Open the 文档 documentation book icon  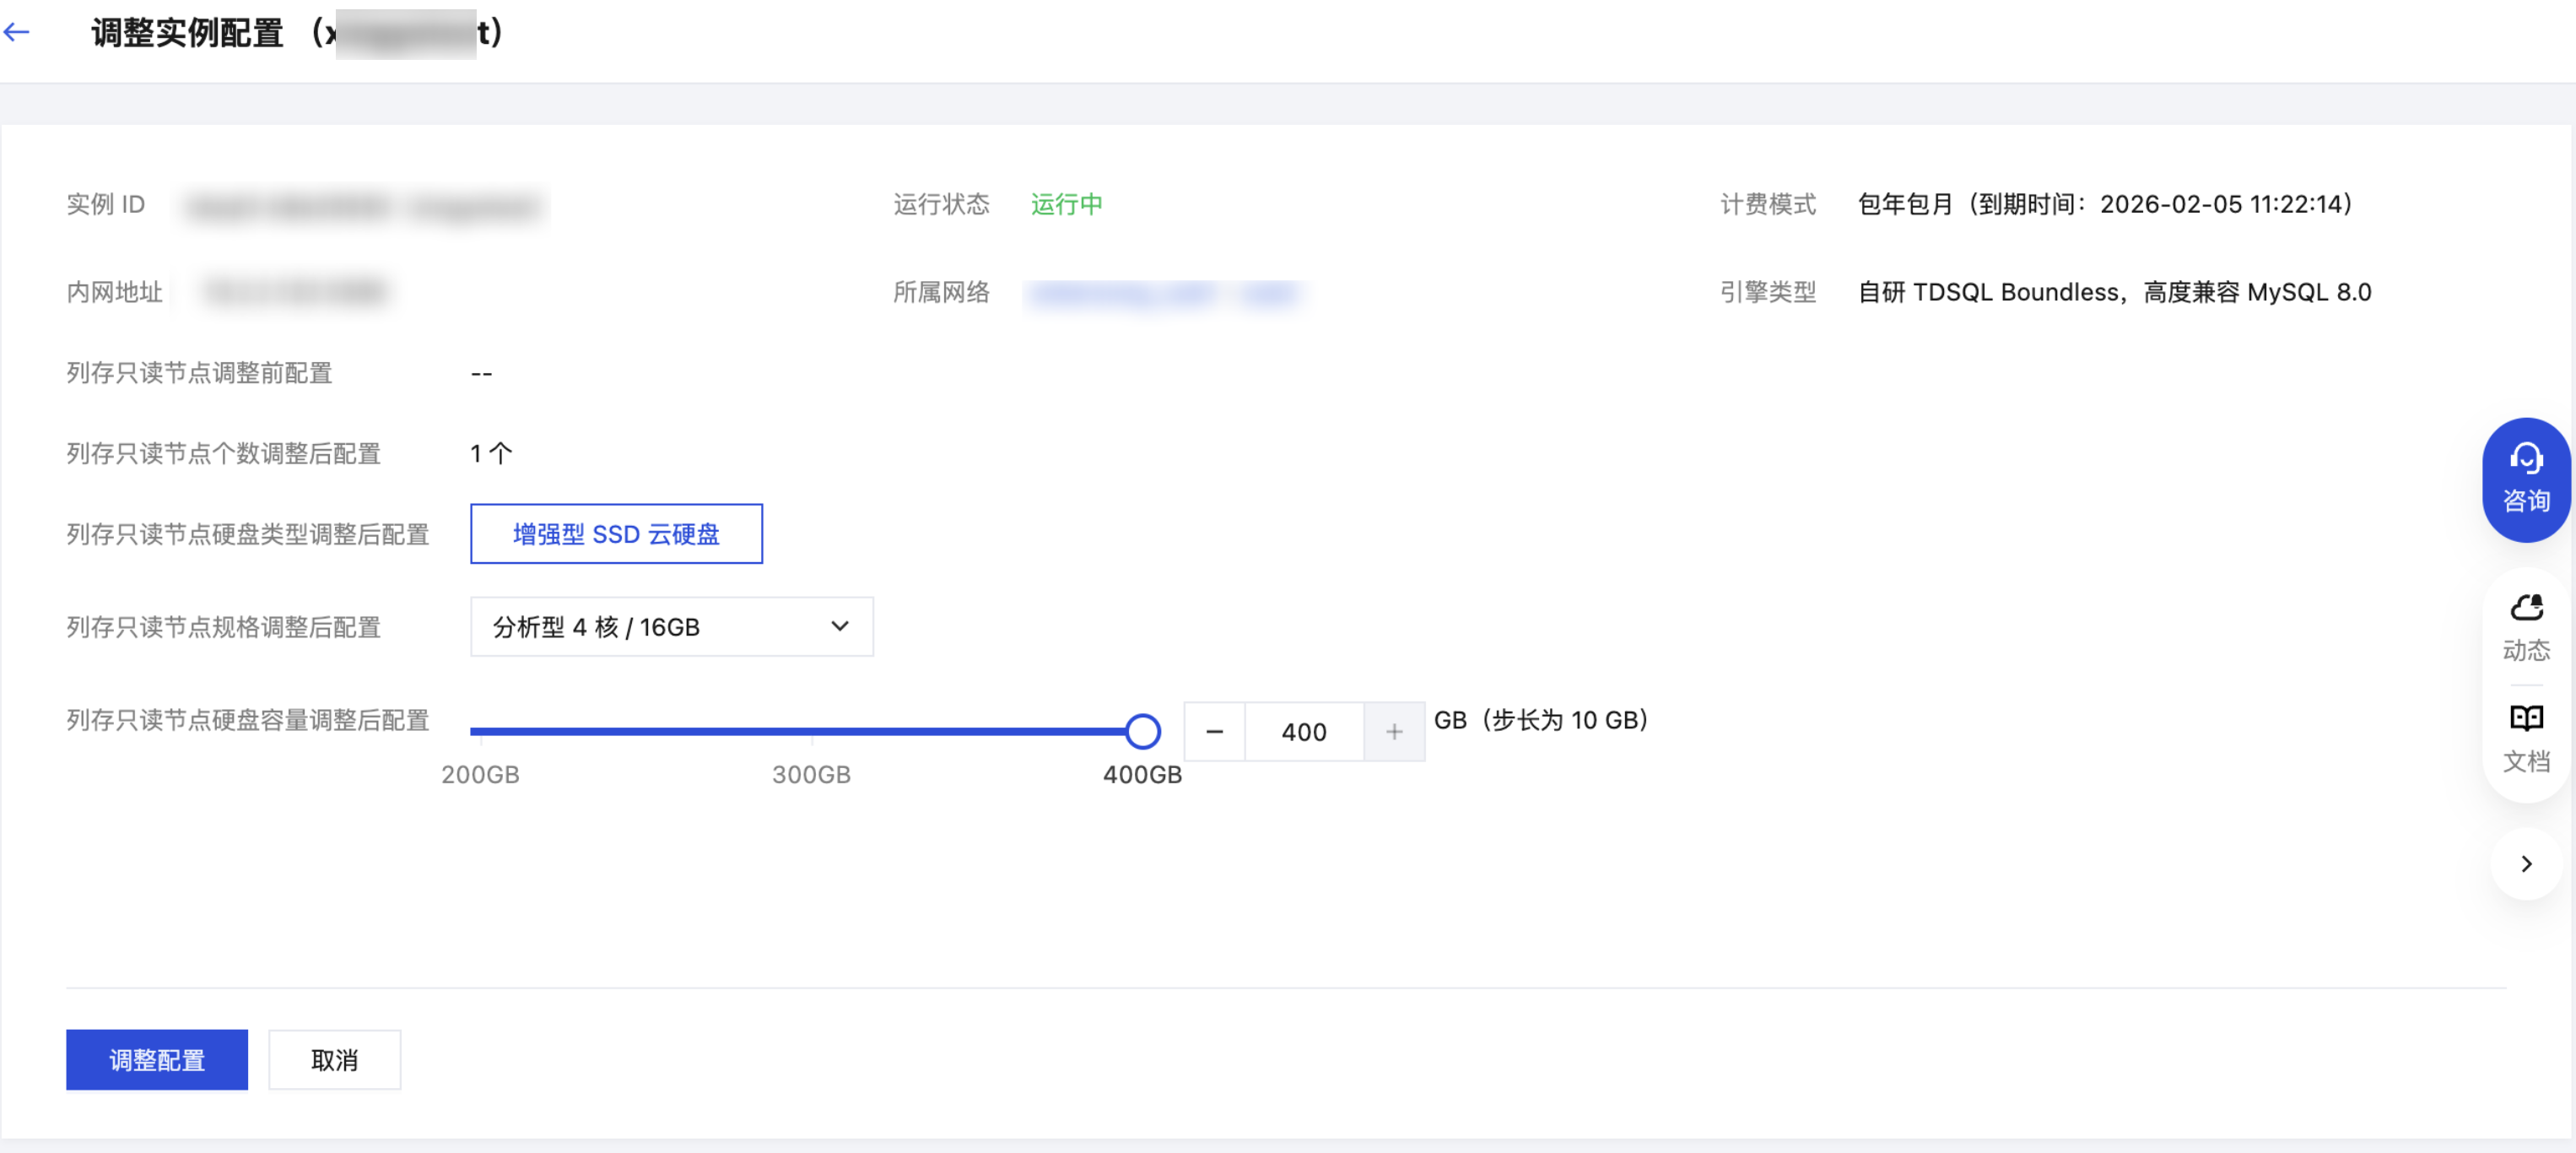pyautogui.click(x=2525, y=738)
